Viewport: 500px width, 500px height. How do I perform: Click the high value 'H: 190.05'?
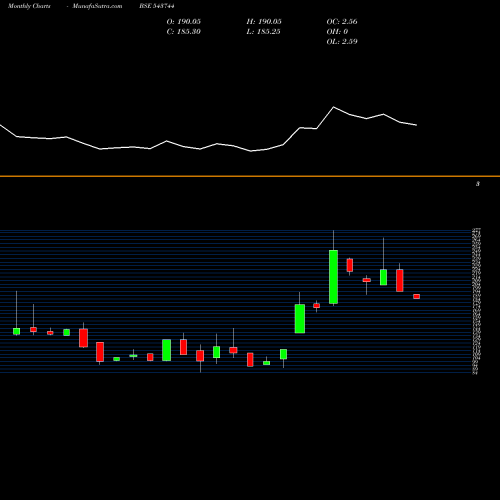point(264,22)
